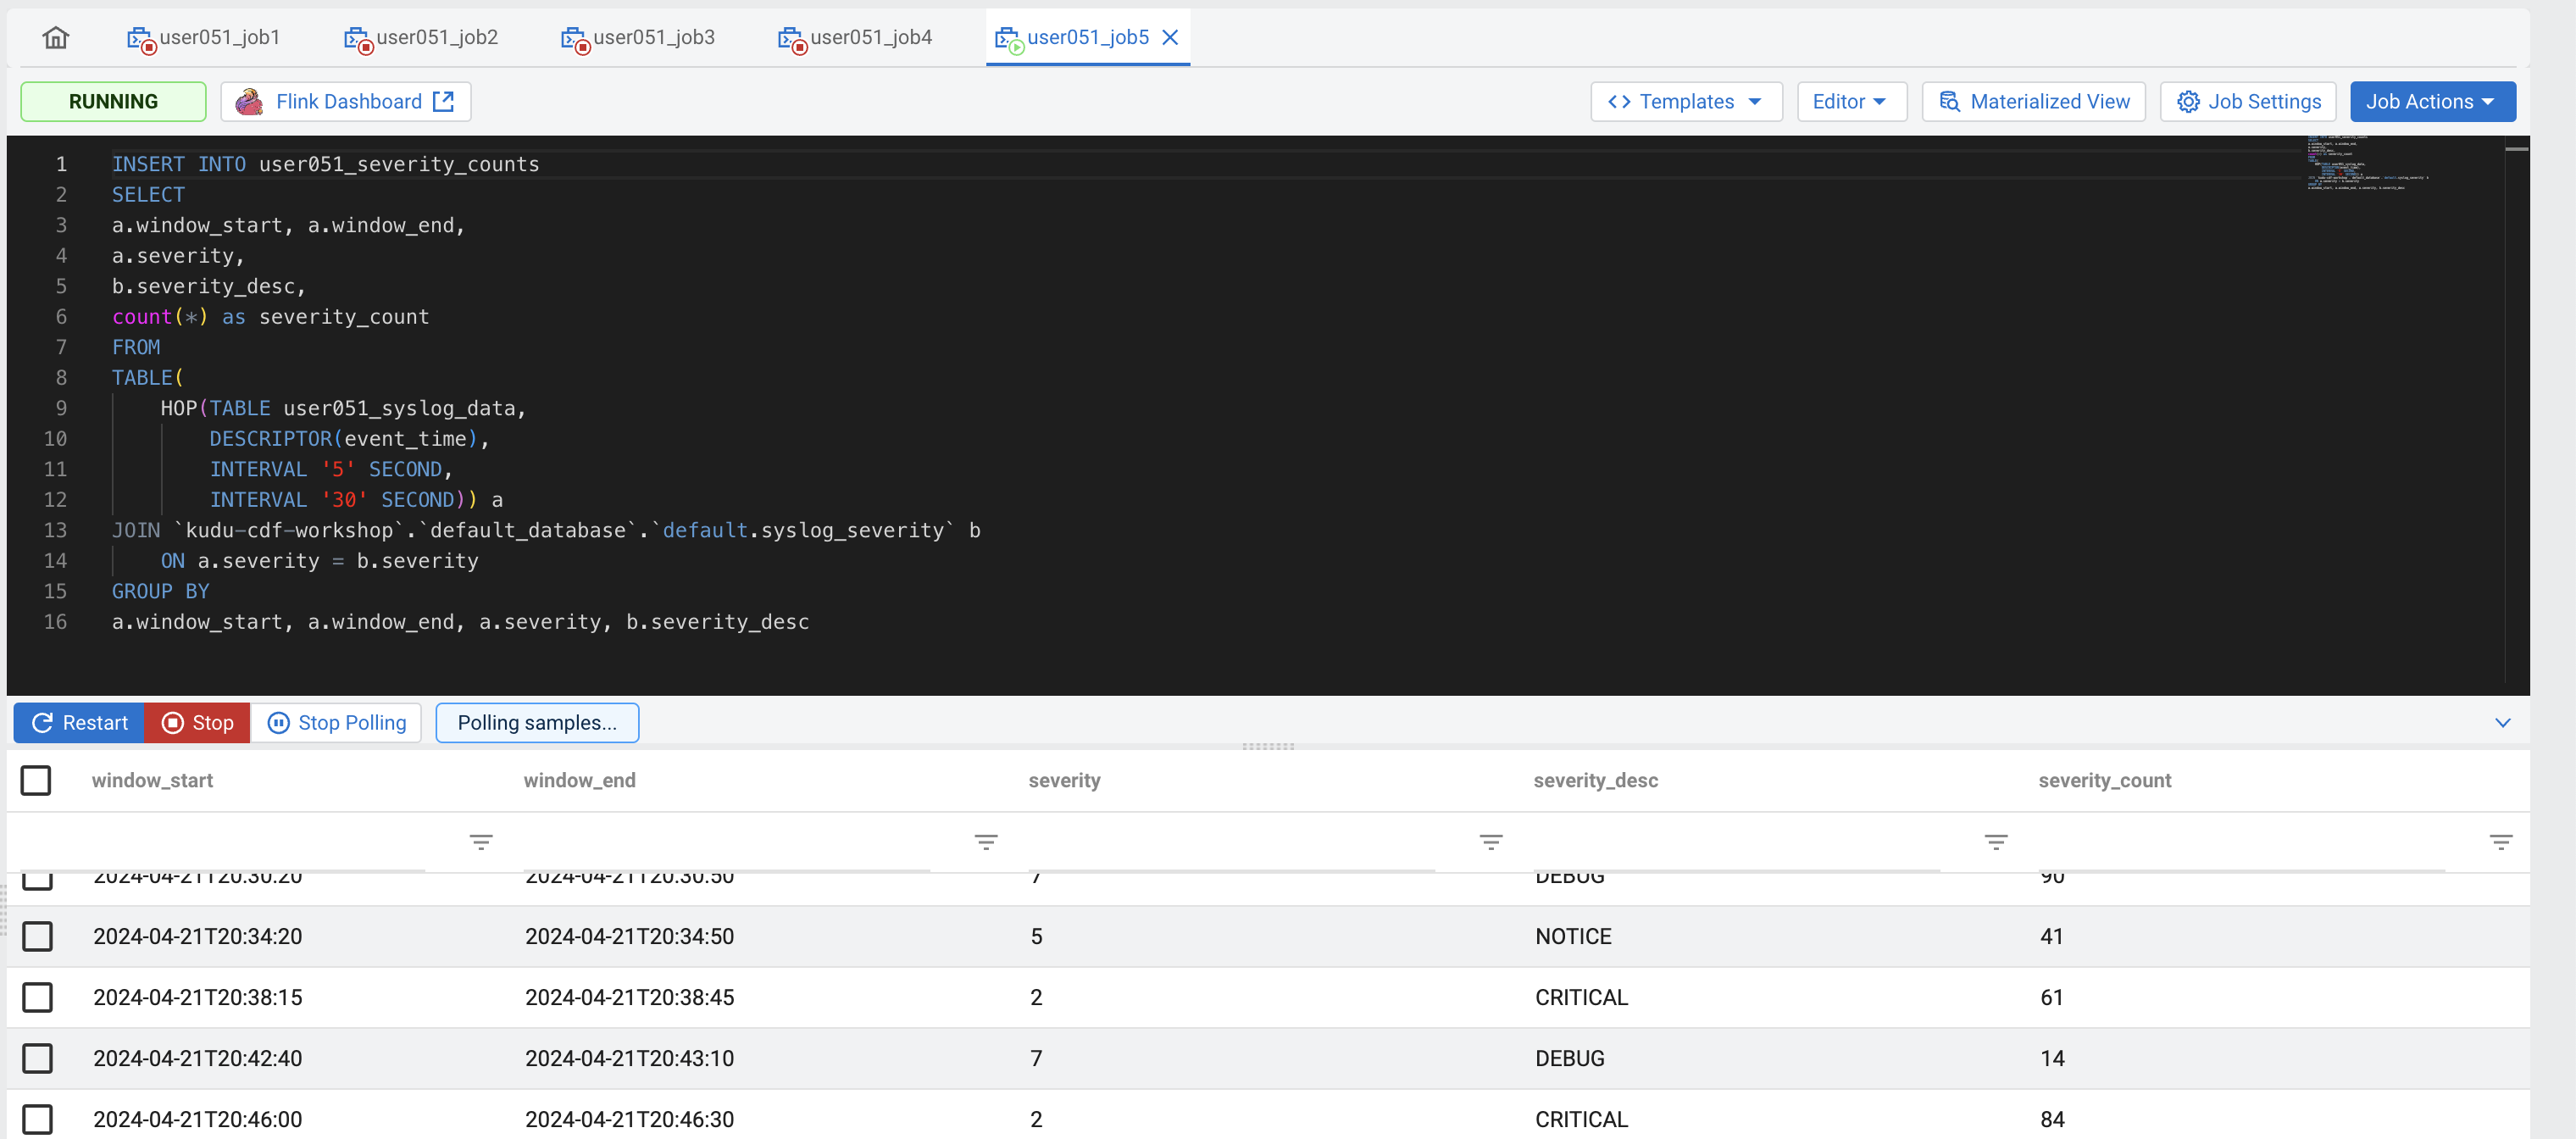This screenshot has height=1139, width=2576.
Task: Toggle the select-all checkbox in header
Action: 36,780
